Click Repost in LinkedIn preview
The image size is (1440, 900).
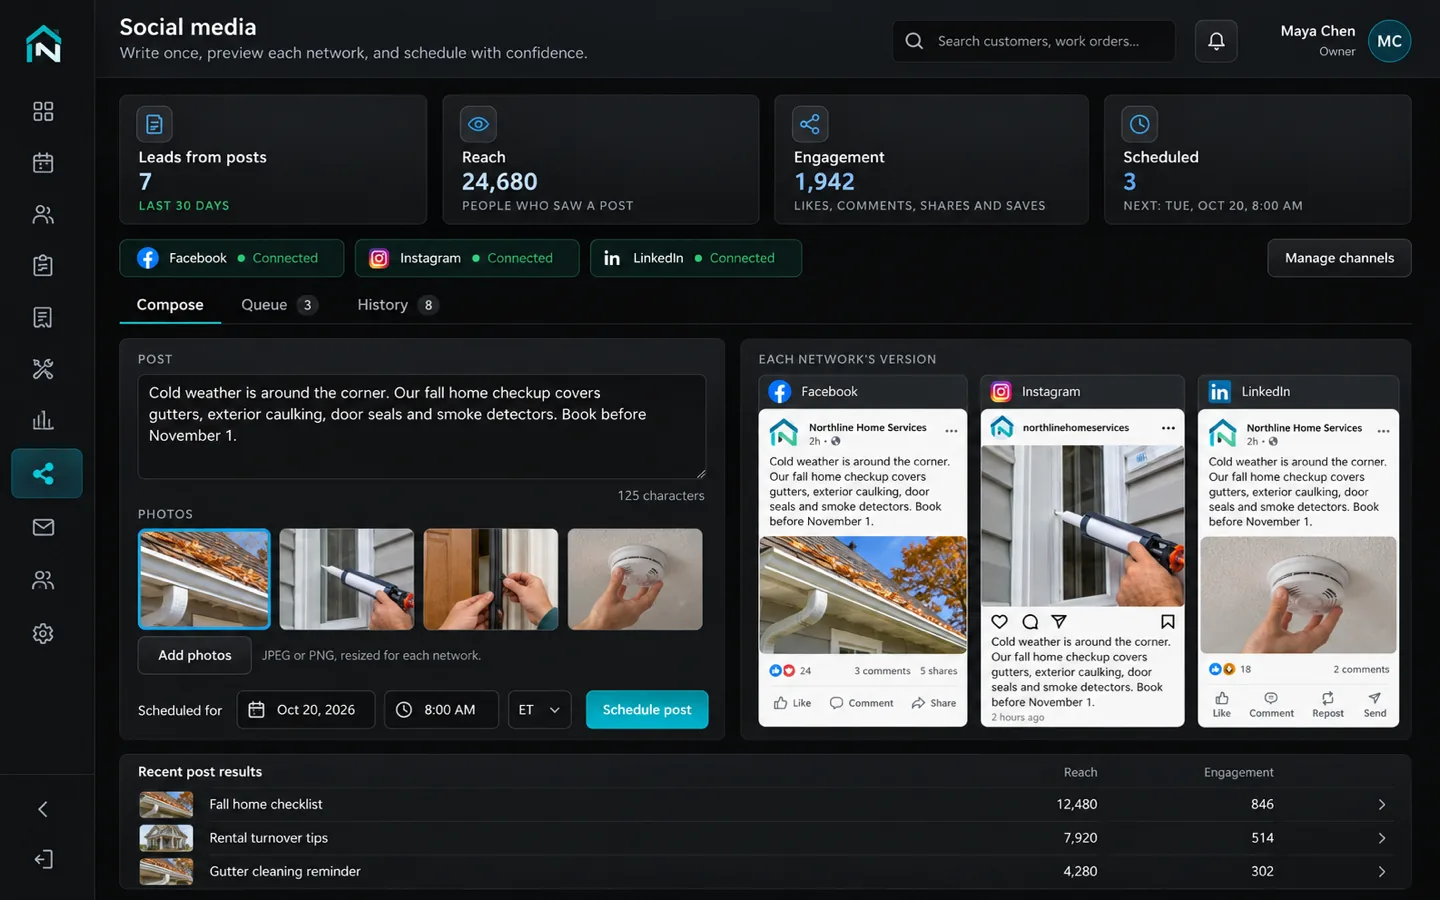click(x=1327, y=704)
